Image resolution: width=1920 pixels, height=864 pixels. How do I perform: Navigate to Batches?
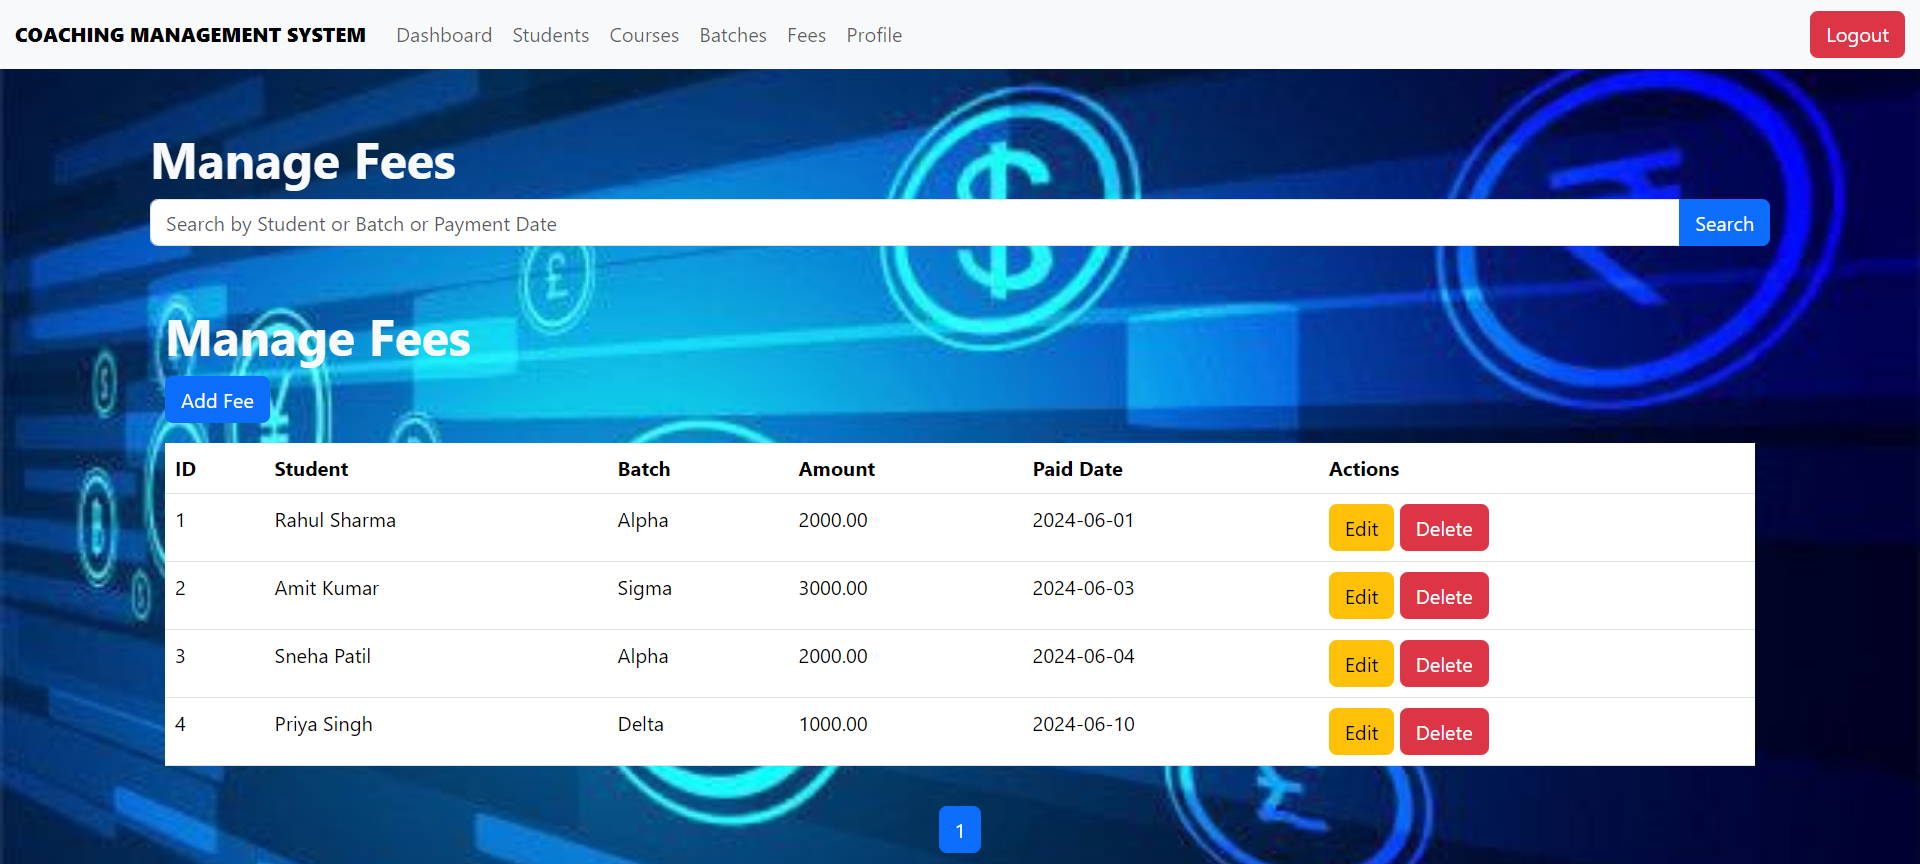tap(733, 35)
